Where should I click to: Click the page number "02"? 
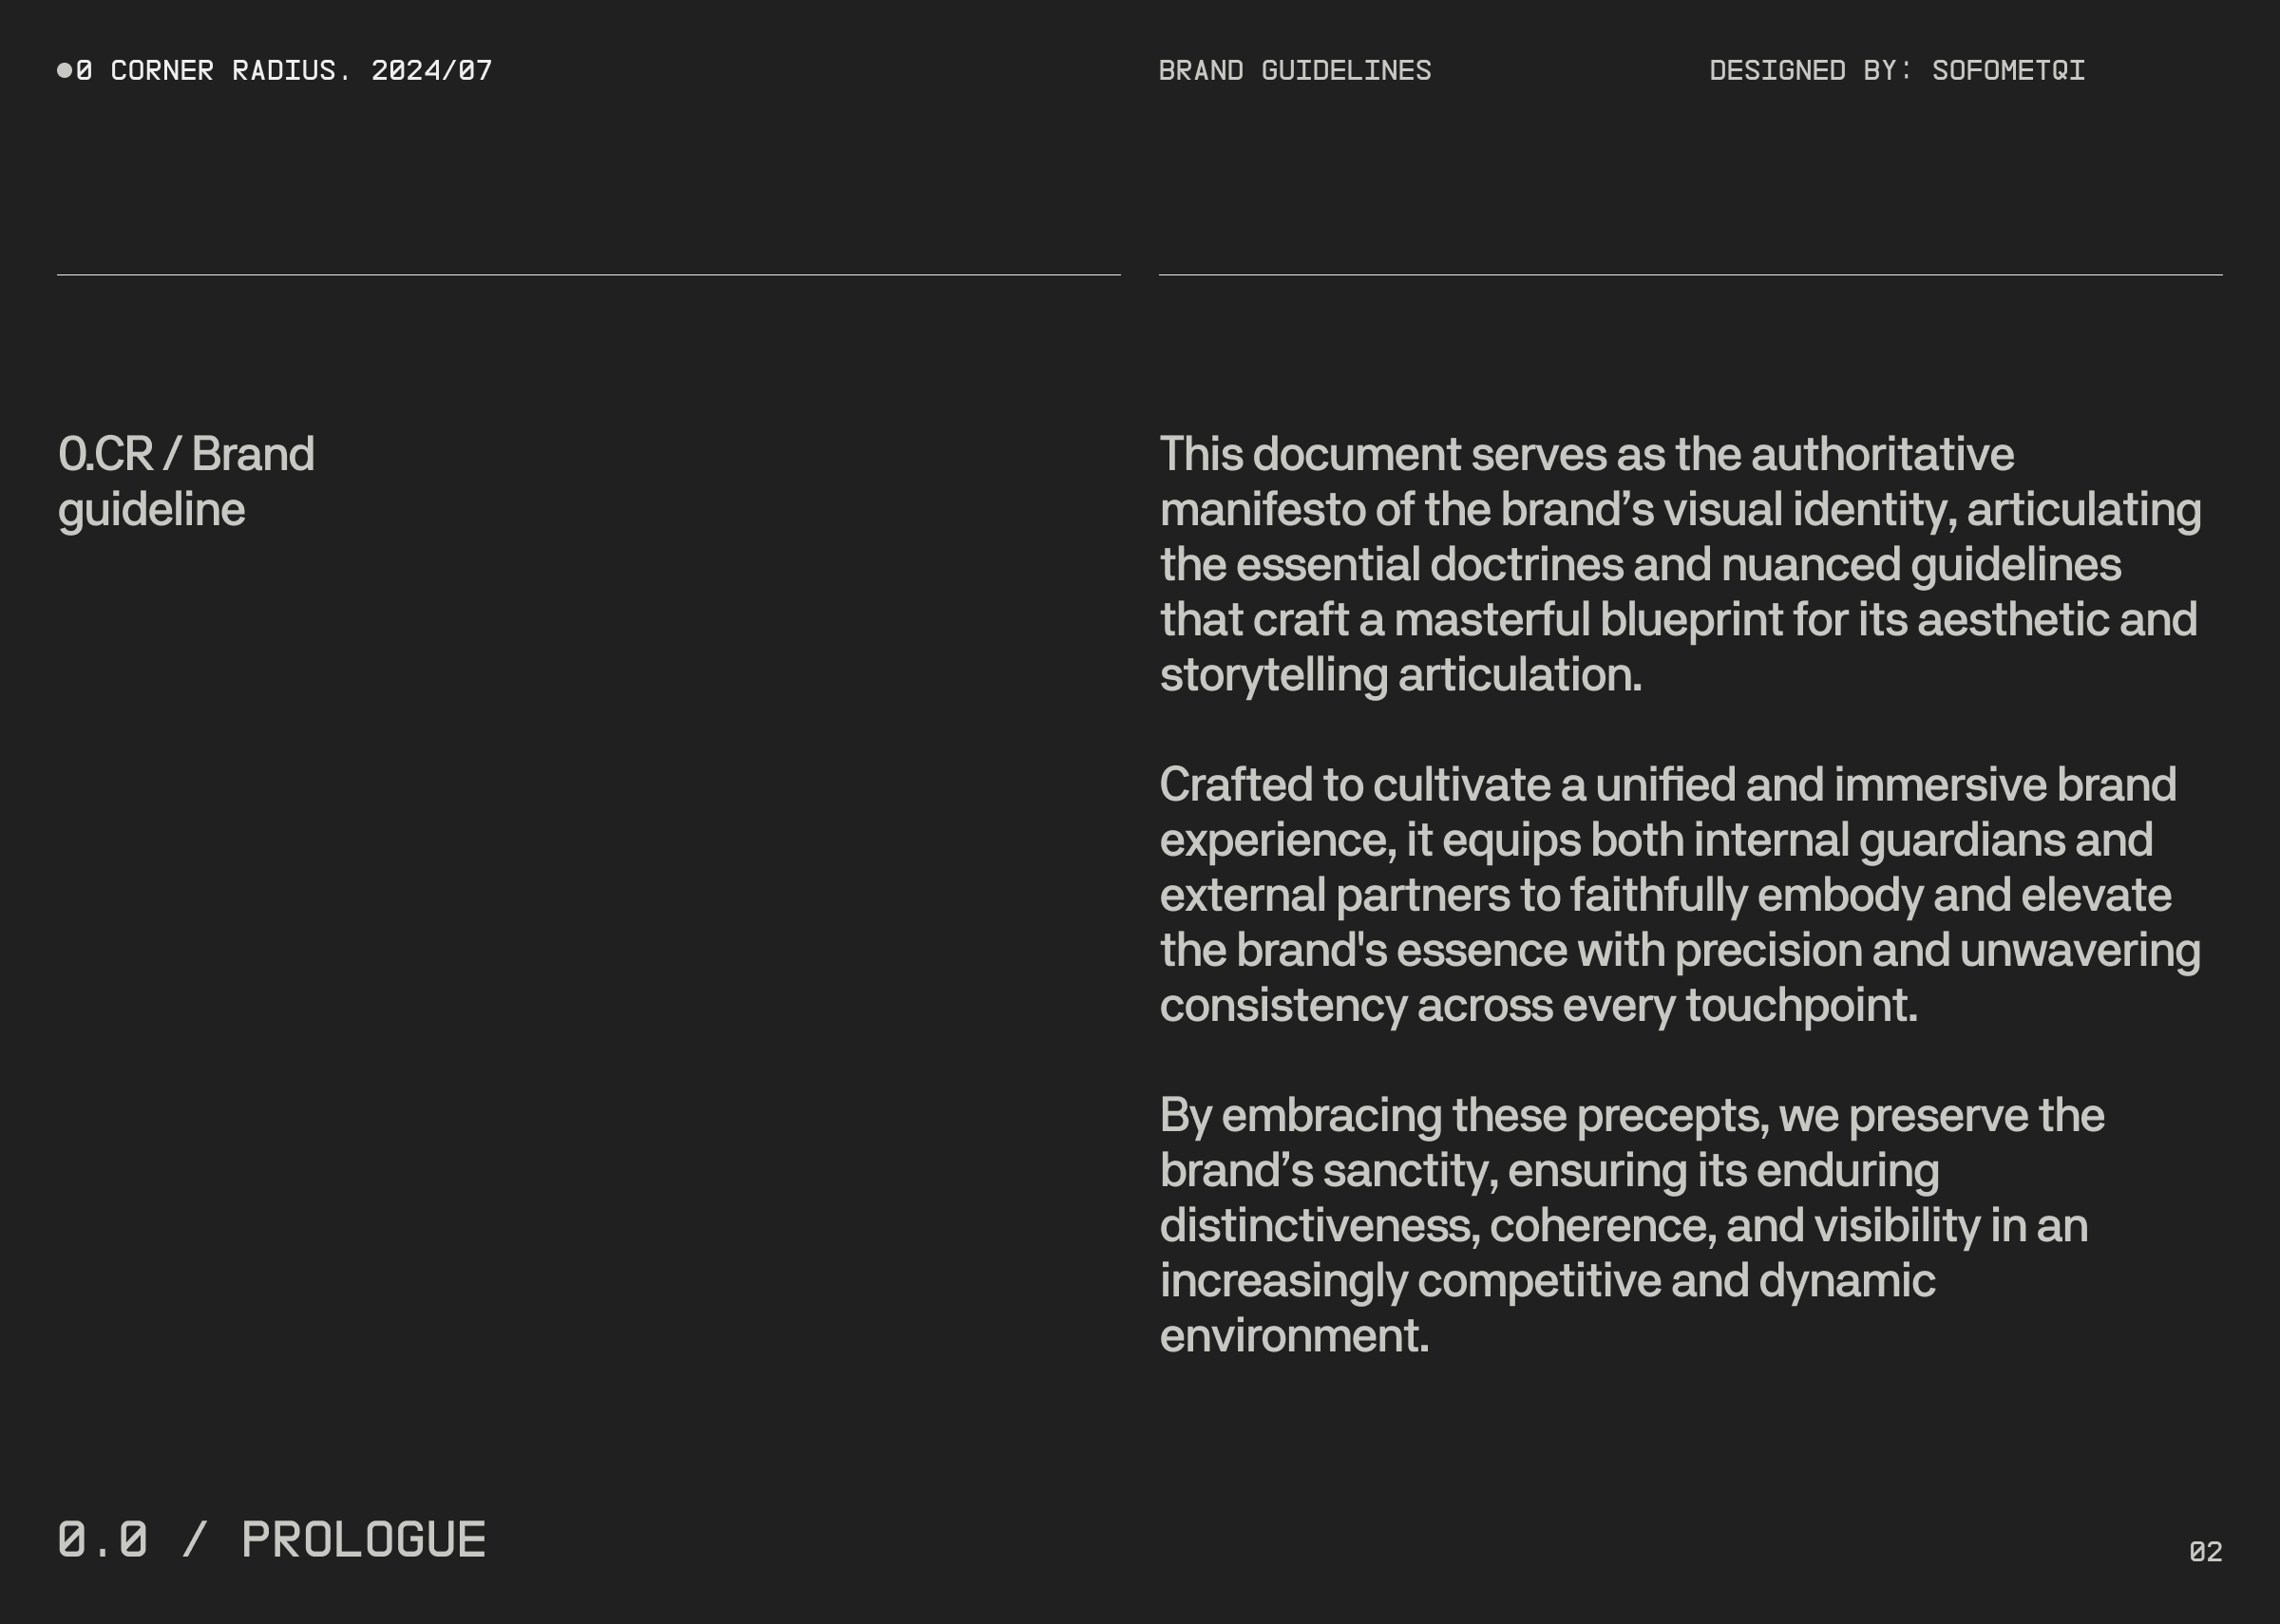[x=2205, y=1551]
